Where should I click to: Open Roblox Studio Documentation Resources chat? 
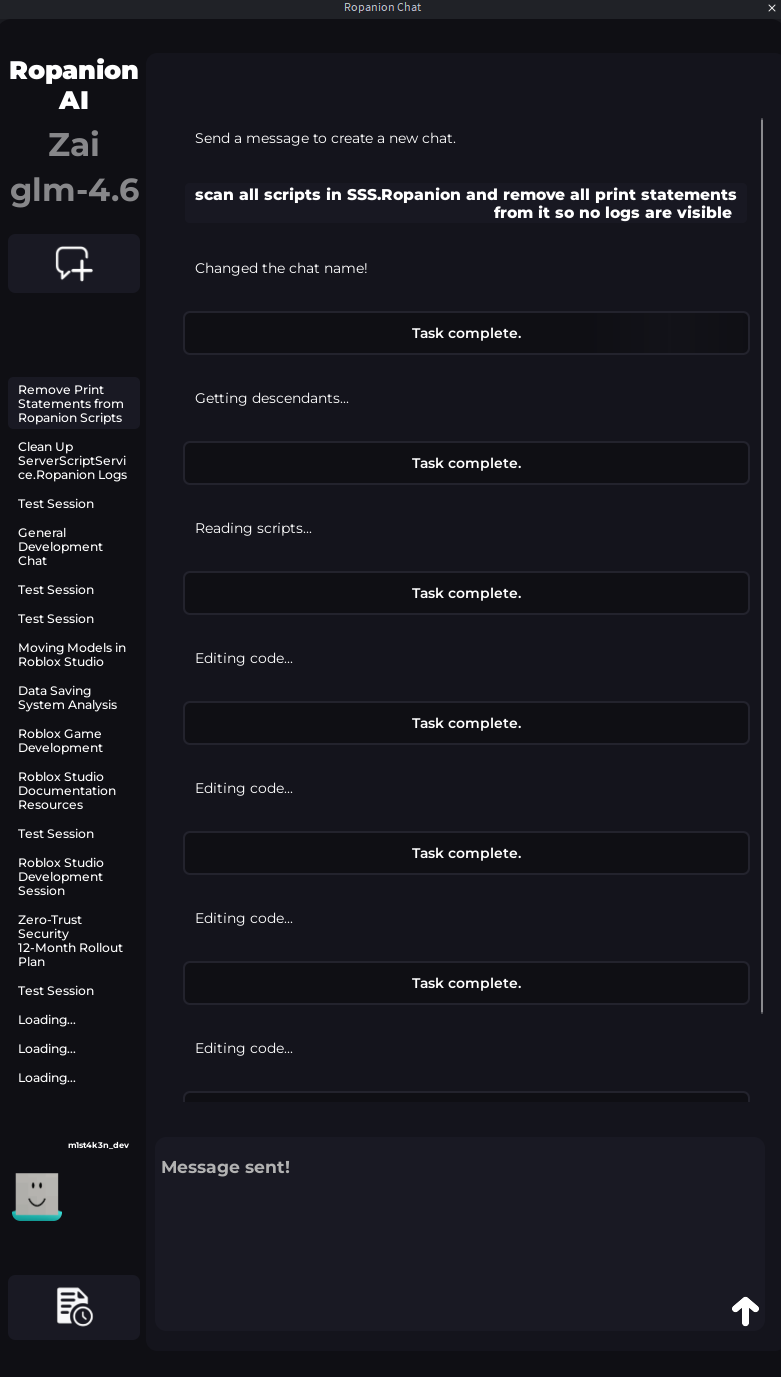click(74, 791)
